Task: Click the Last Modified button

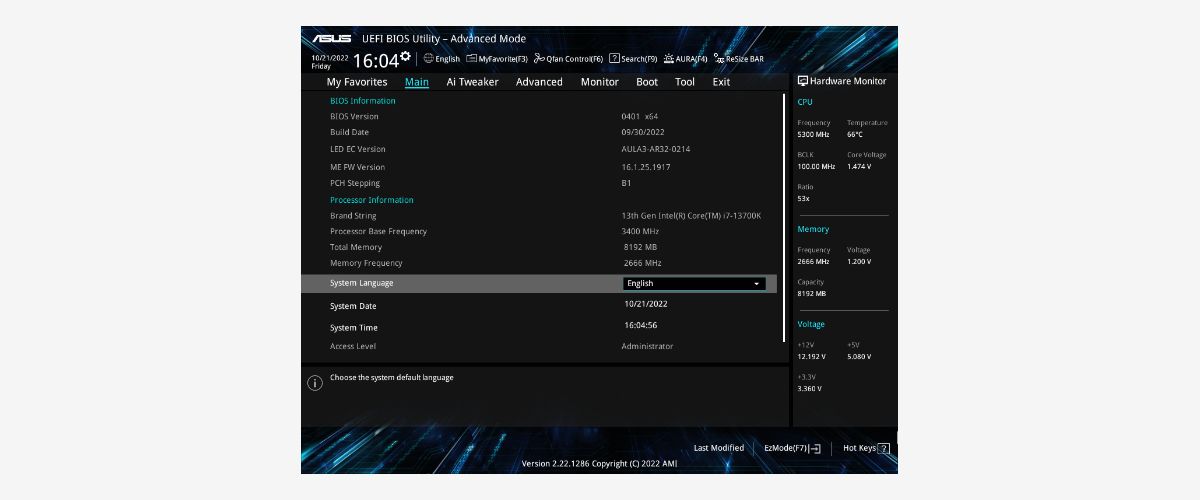Action: pyautogui.click(x=719, y=448)
